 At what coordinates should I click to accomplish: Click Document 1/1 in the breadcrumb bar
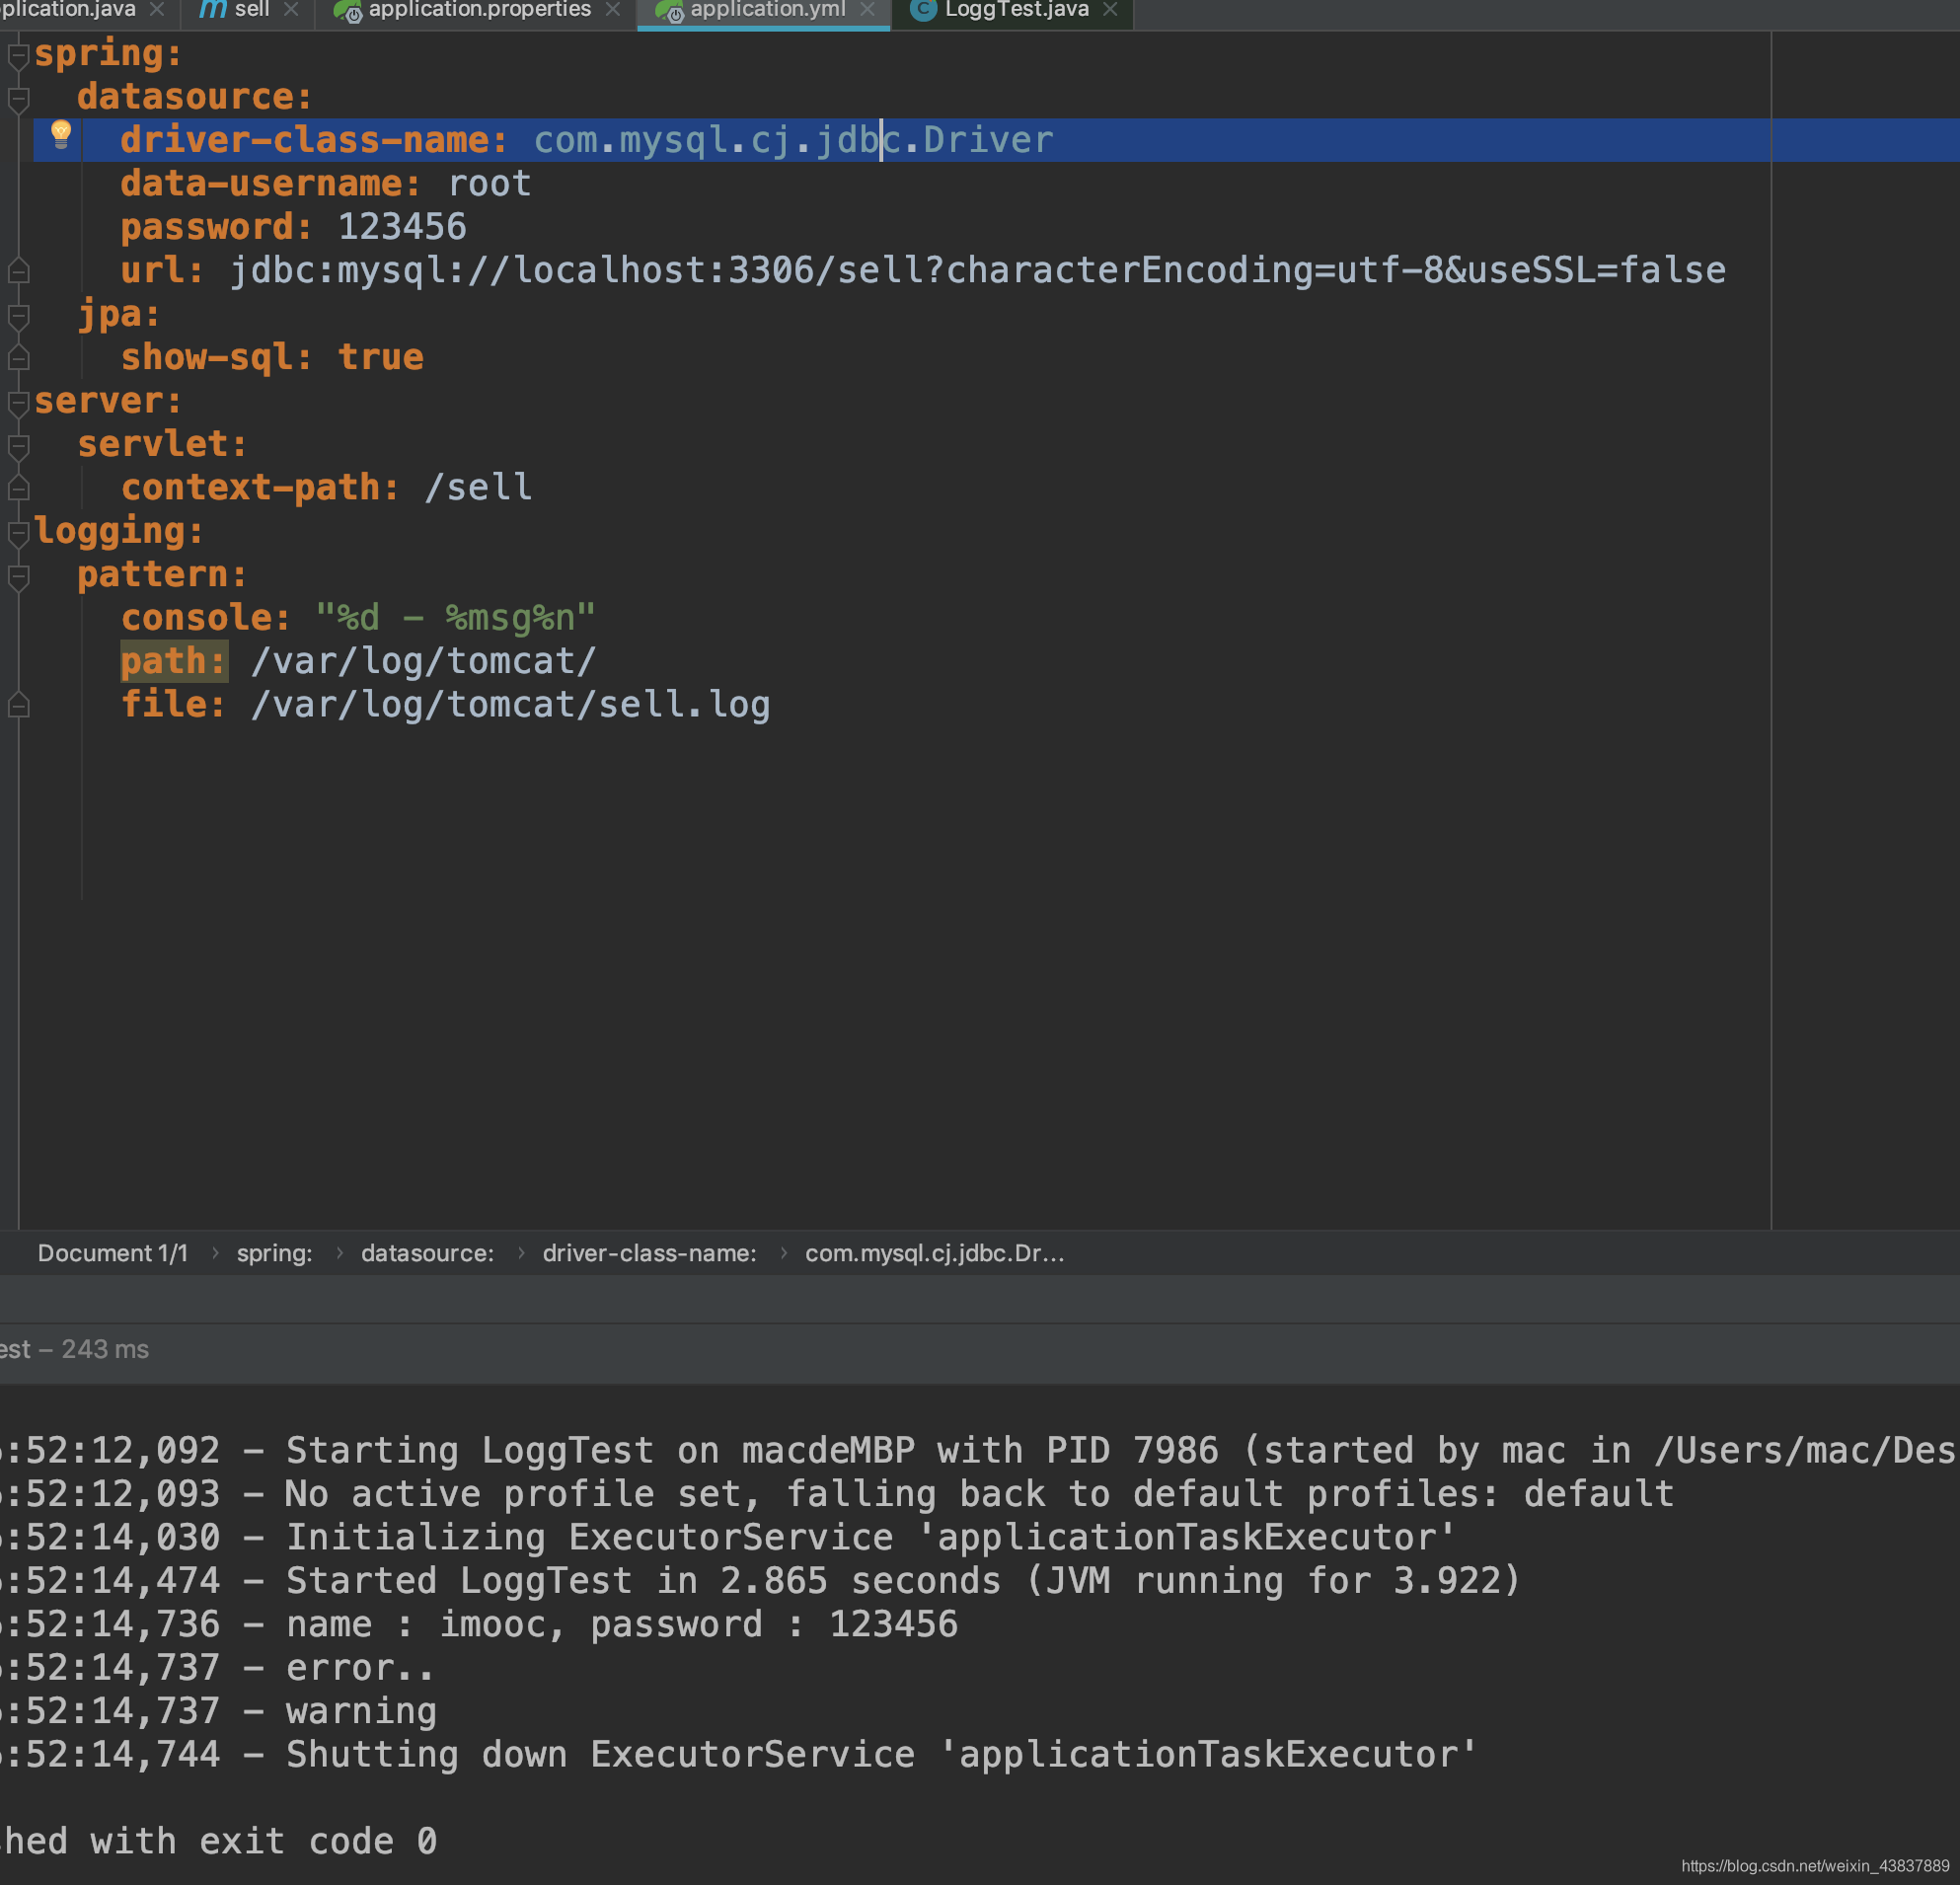pyautogui.click(x=113, y=1253)
